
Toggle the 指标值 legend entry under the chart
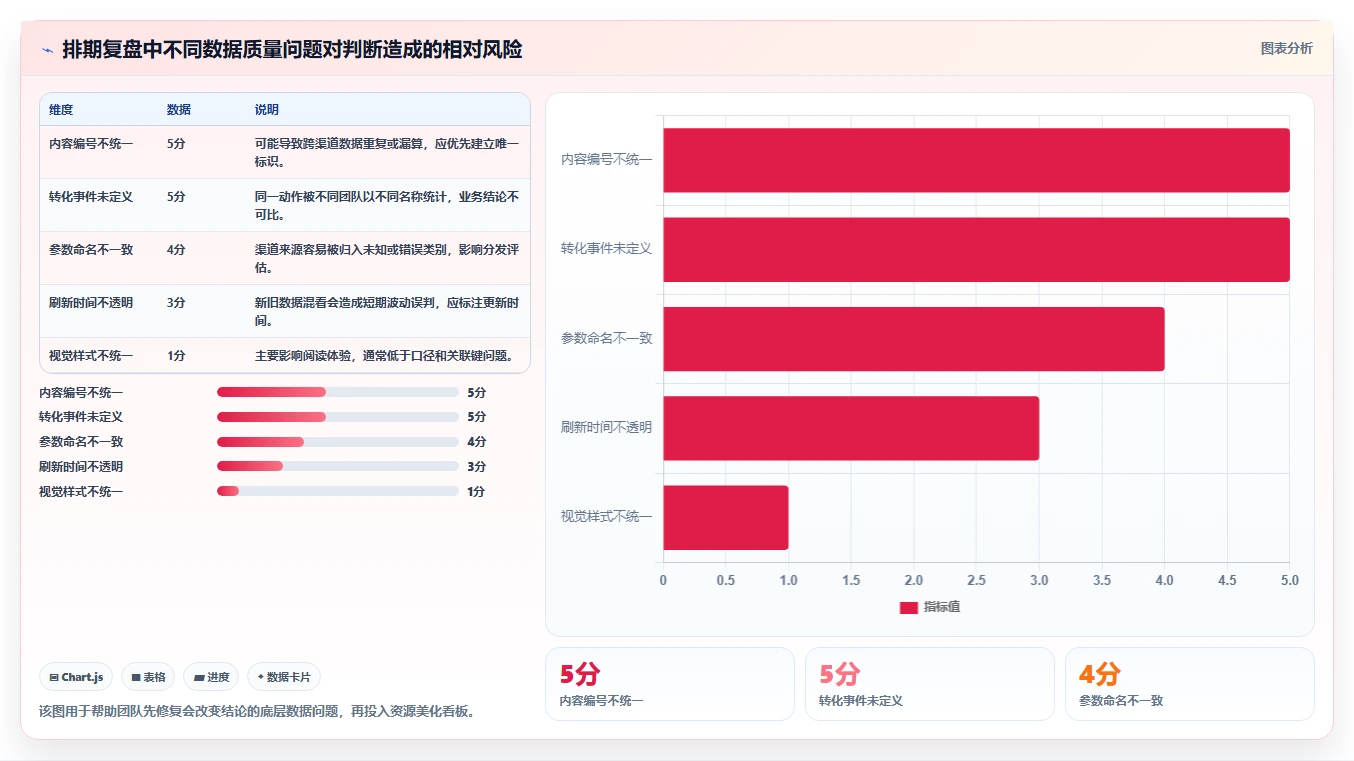[929, 607]
